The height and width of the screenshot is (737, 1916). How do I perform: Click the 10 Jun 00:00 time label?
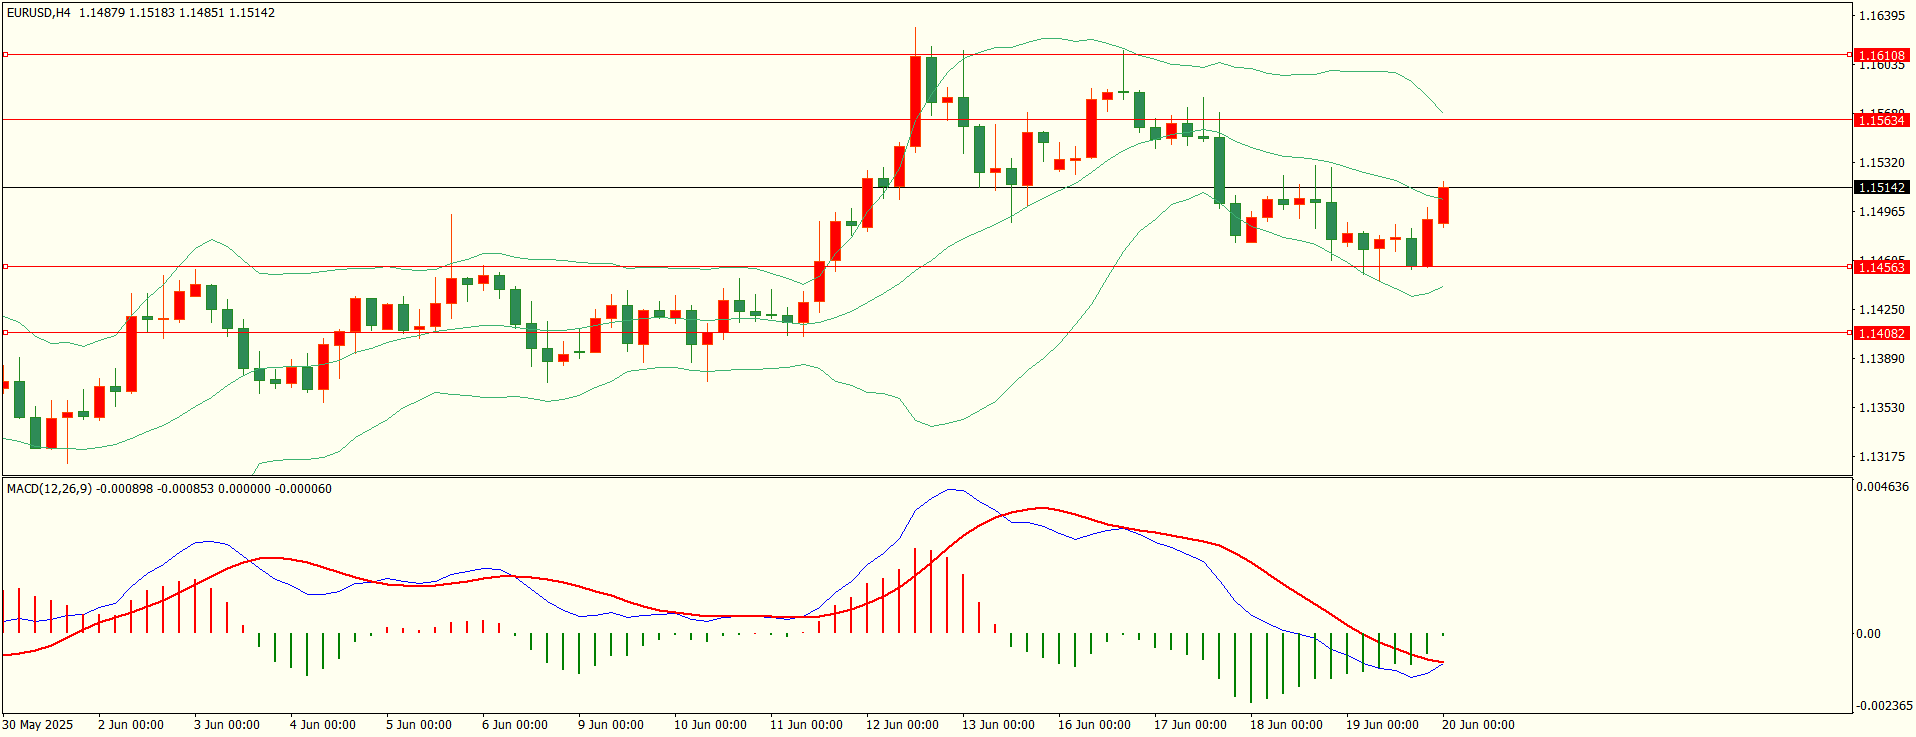(x=710, y=725)
